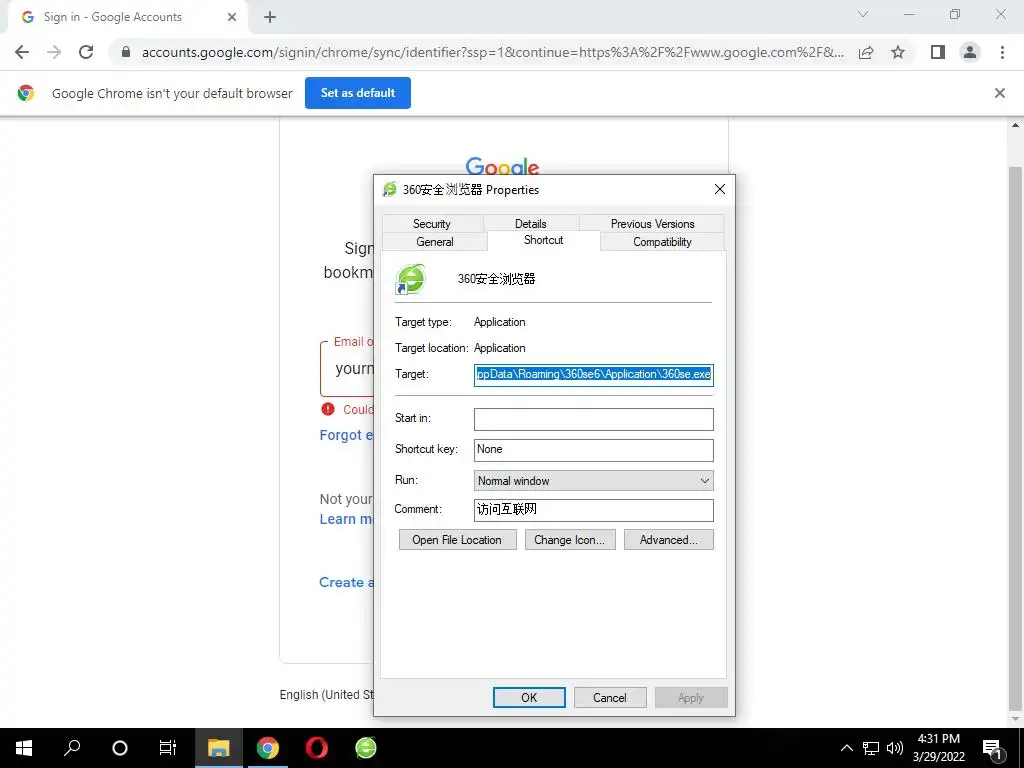Click the Chrome forward arrow
This screenshot has width=1024, height=768.
(54, 52)
